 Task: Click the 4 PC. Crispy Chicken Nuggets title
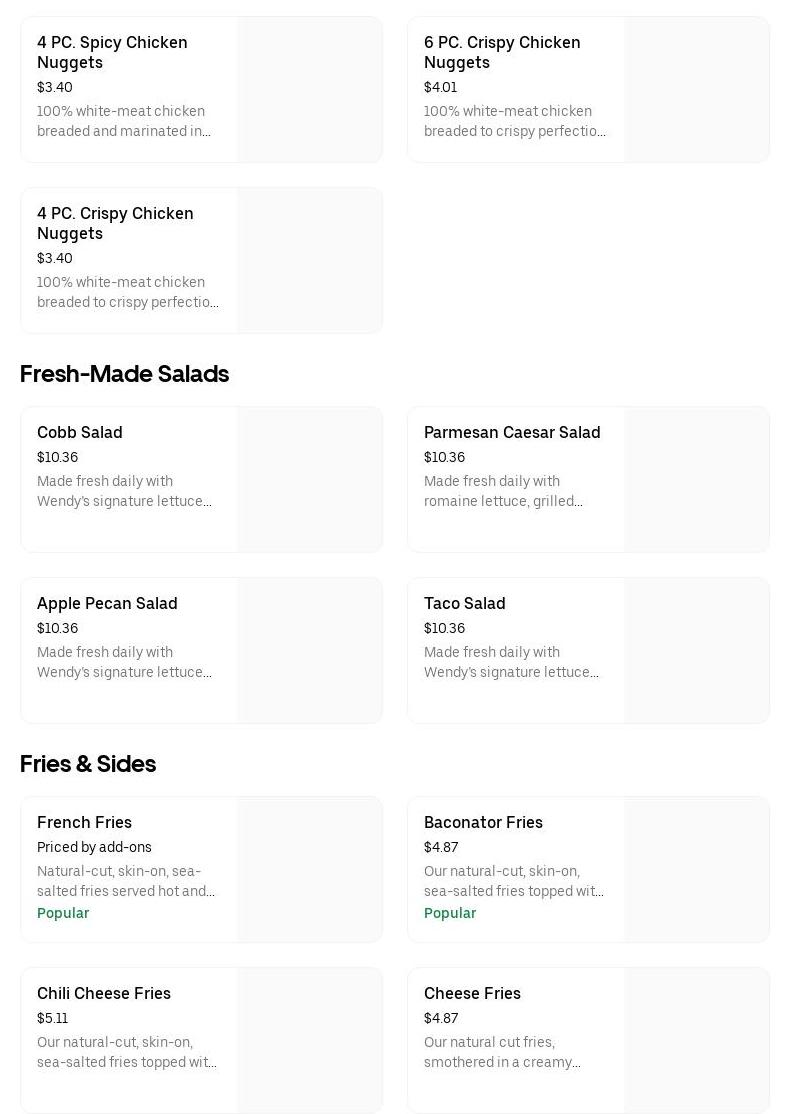pos(115,223)
